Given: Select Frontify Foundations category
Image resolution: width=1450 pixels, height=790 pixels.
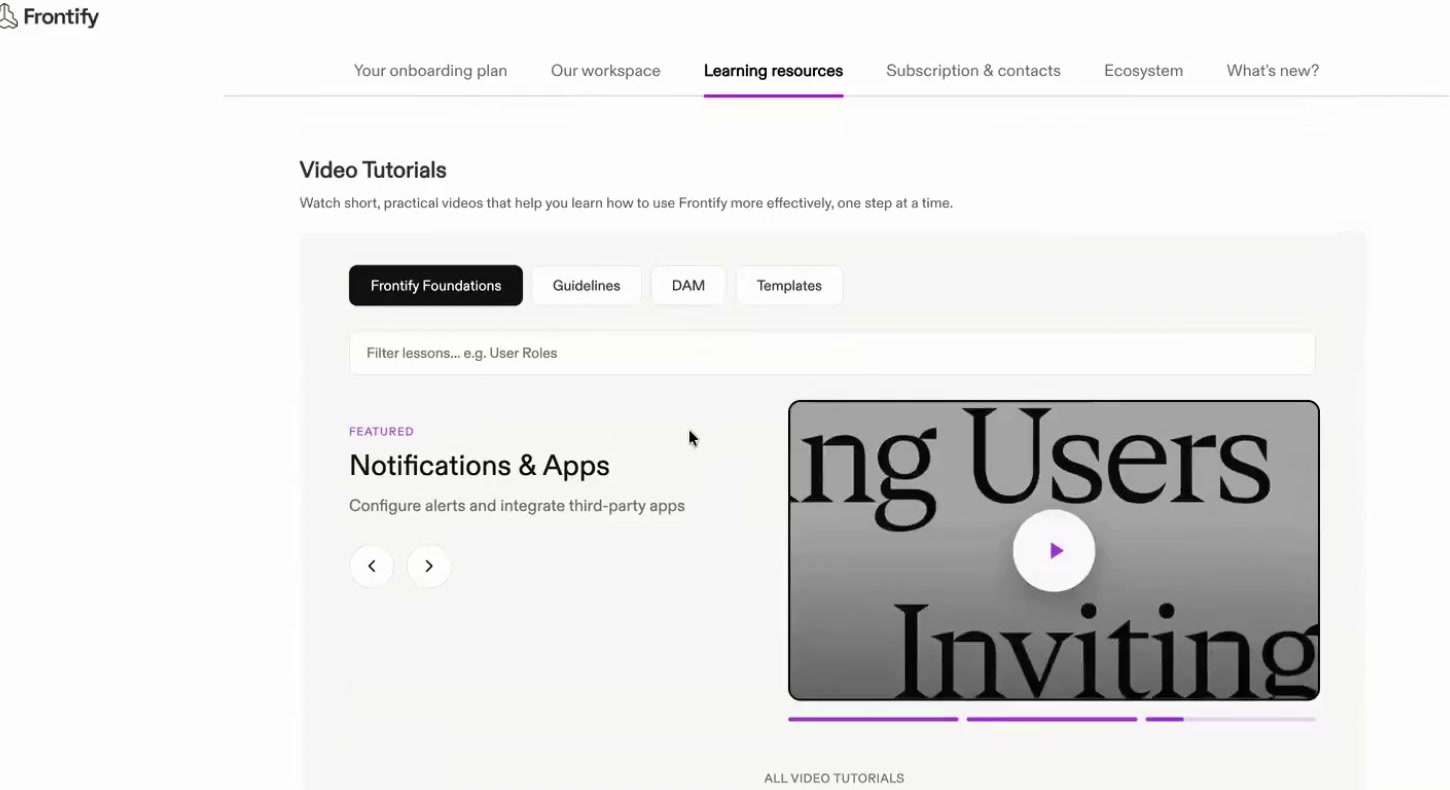Looking at the screenshot, I should [436, 285].
